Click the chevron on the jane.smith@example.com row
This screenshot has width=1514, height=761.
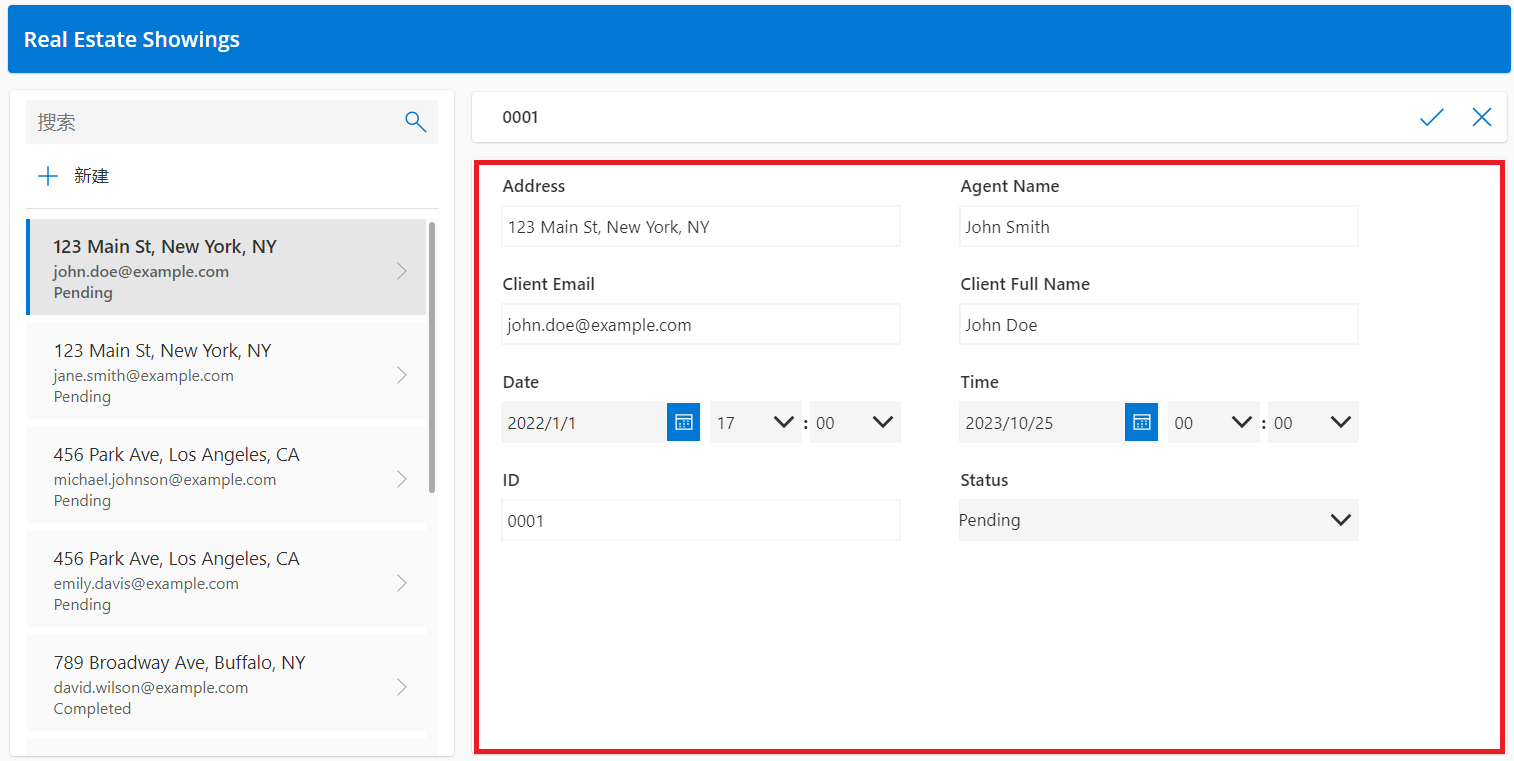click(x=402, y=375)
